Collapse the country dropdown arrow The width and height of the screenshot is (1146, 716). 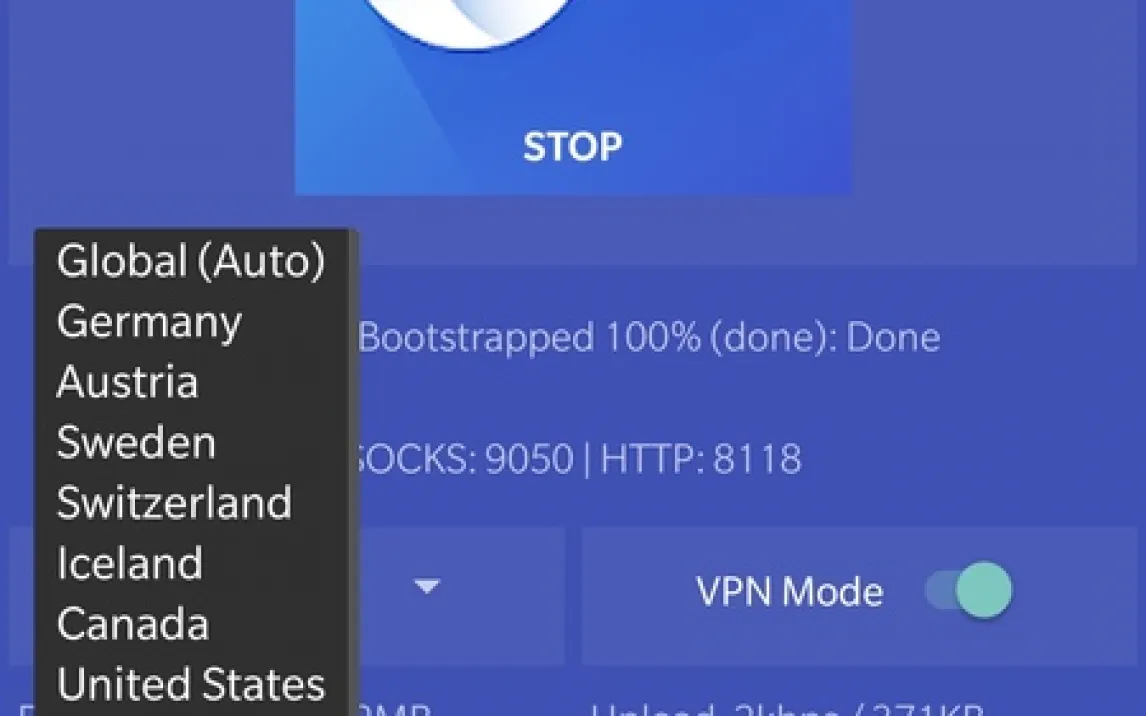click(427, 586)
